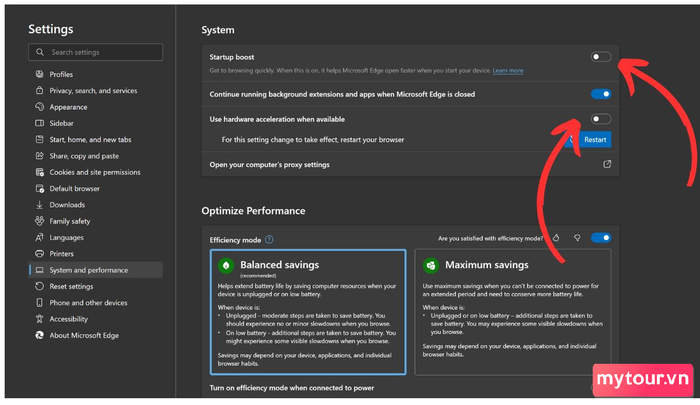Click the Appearance icon in sidebar
The height and width of the screenshot is (405, 700).
39,107
